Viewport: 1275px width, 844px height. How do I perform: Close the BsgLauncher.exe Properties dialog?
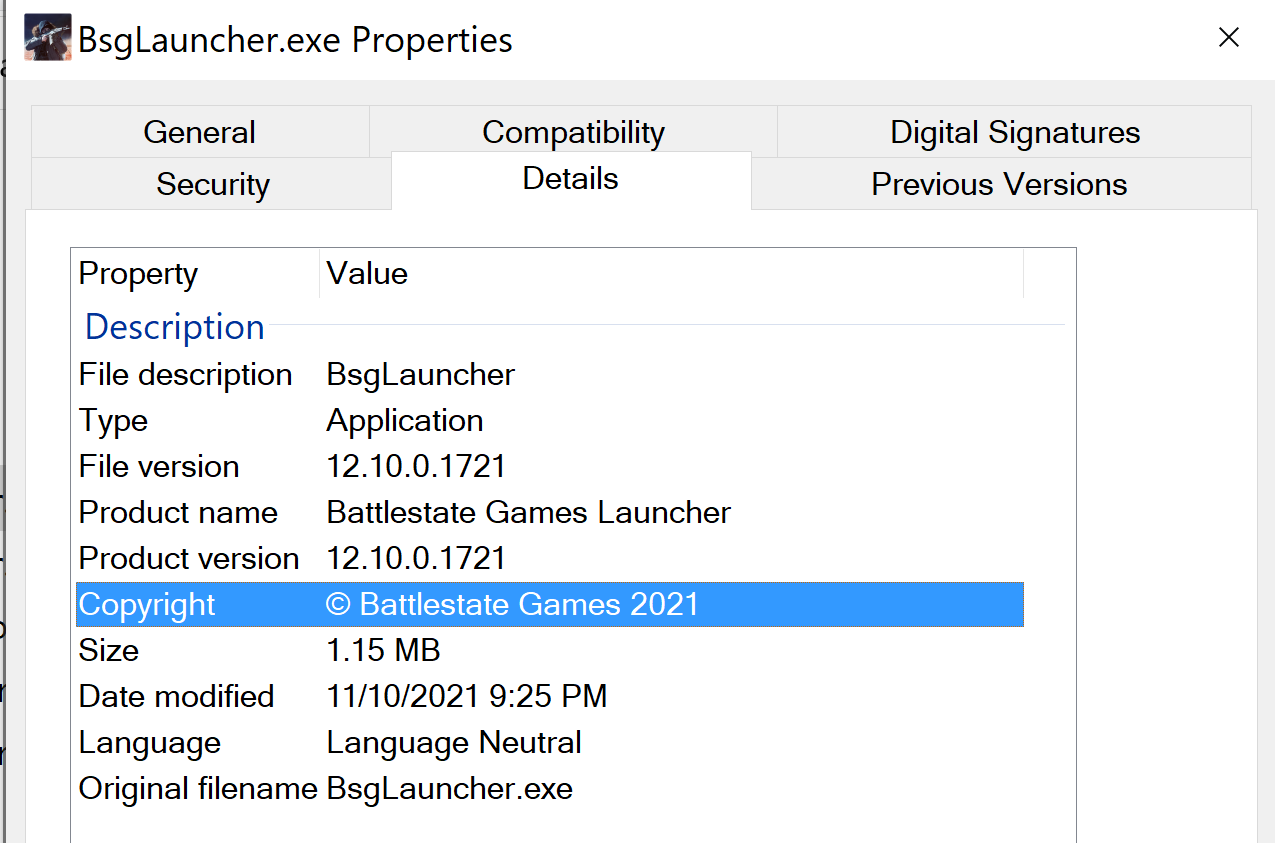click(1229, 38)
